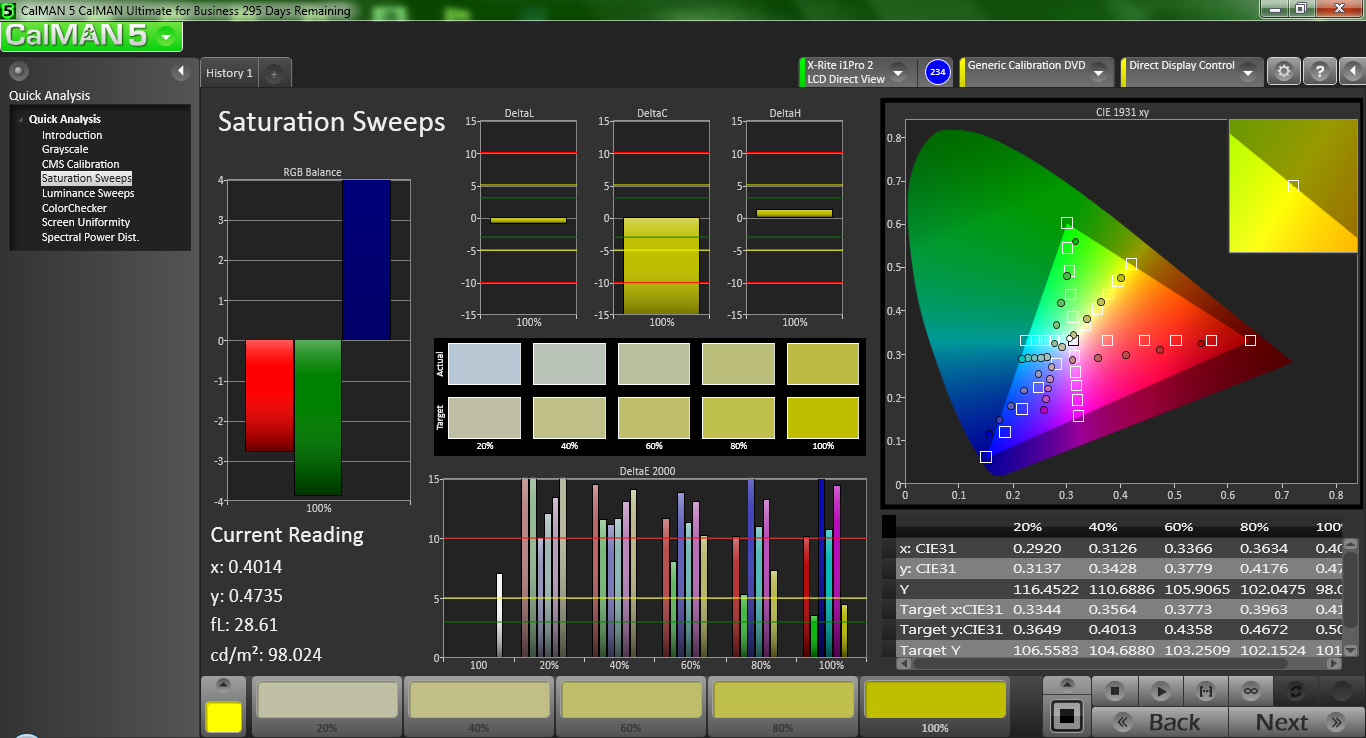Collapse the right panel using arrow button
Viewport: 1366px width, 738px height.
tap(1351, 72)
